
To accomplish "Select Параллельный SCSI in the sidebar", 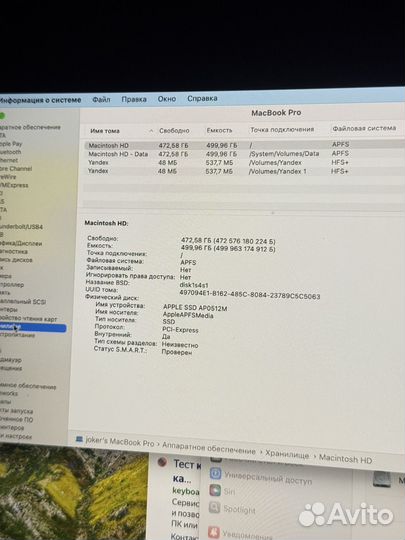I will 23,302.
